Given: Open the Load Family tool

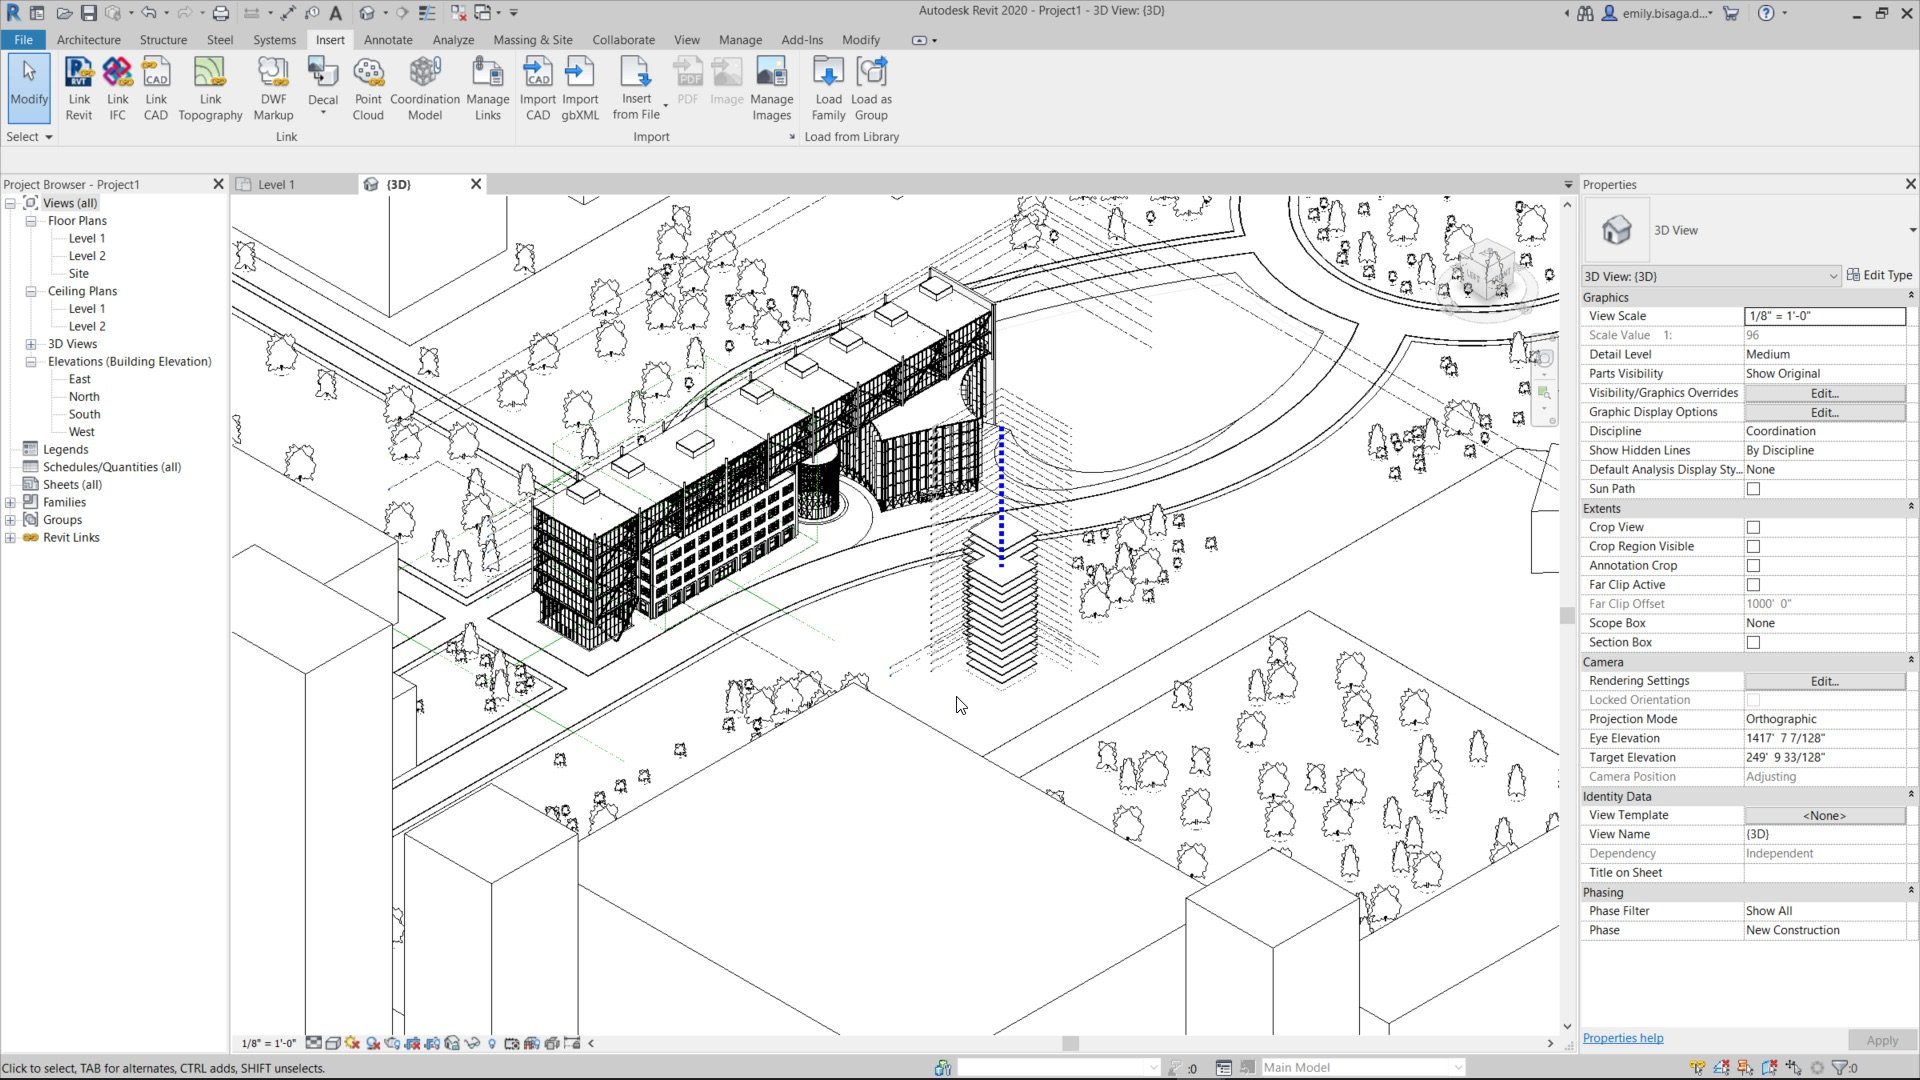Looking at the screenshot, I should coord(828,75).
